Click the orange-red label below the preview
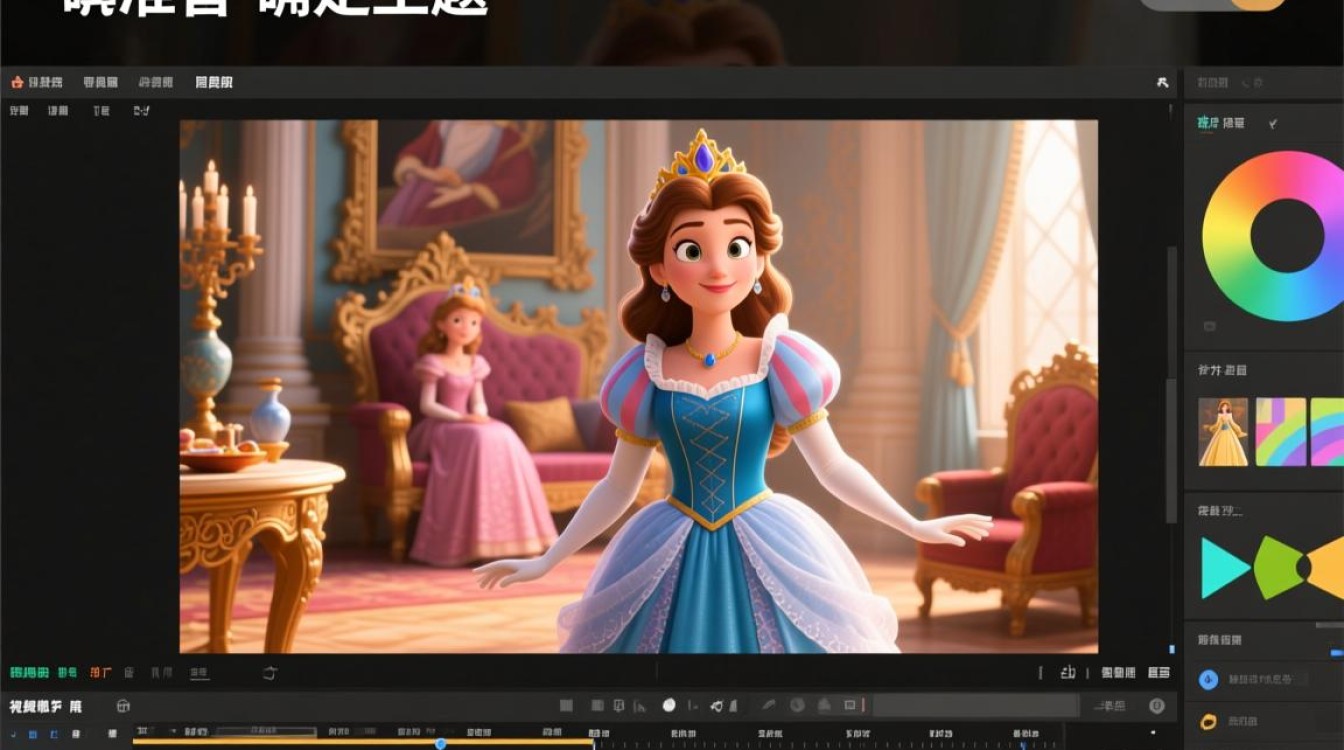Screen dimensions: 1344x750 pos(101,673)
